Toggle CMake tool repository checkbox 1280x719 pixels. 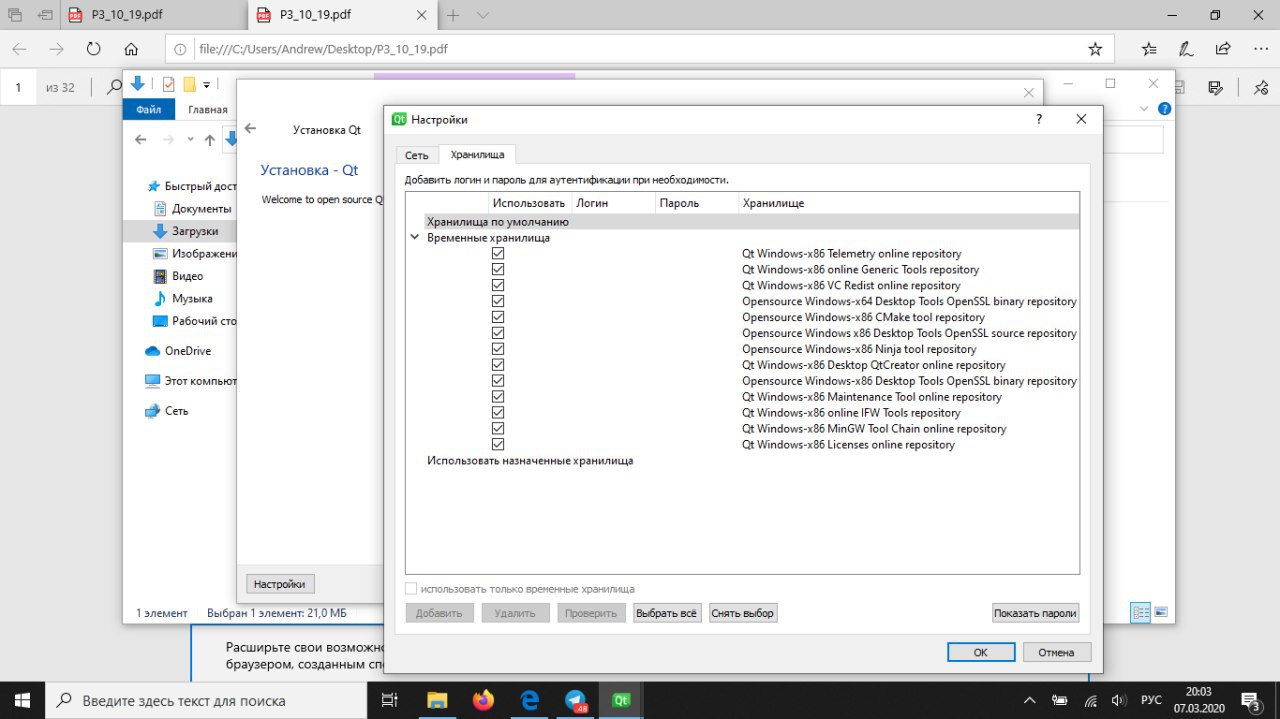coord(498,317)
